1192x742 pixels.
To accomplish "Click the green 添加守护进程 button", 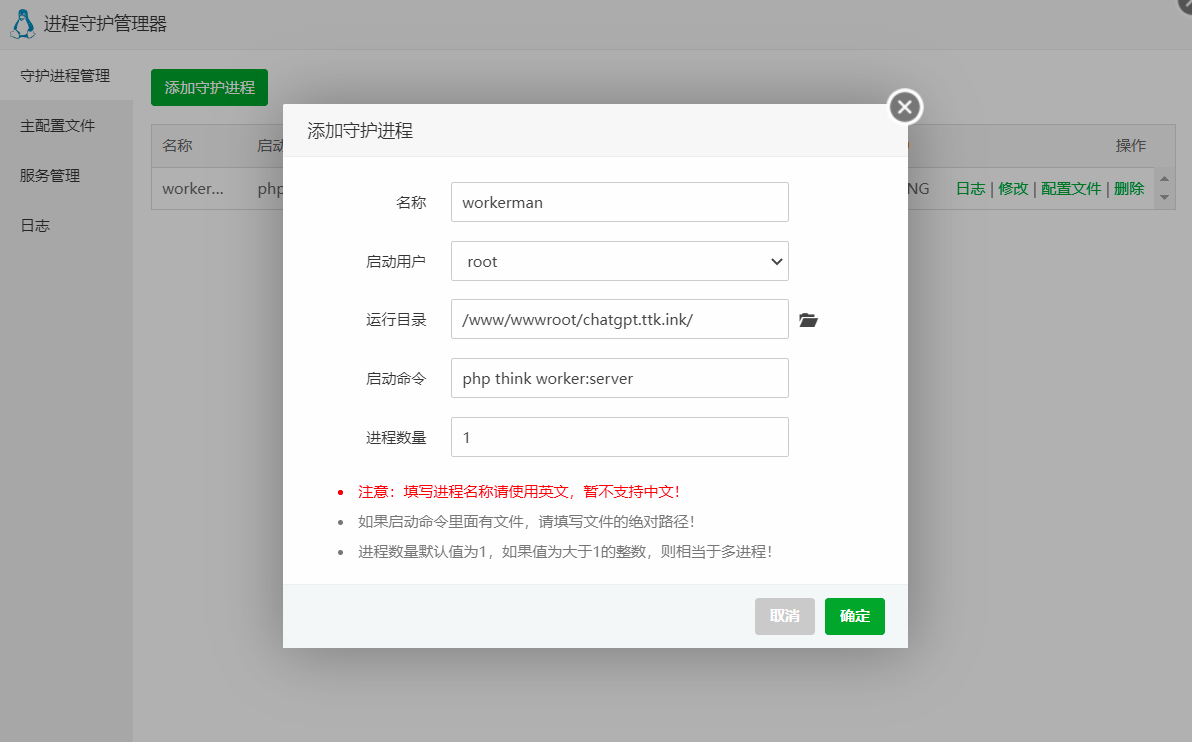I will point(209,87).
